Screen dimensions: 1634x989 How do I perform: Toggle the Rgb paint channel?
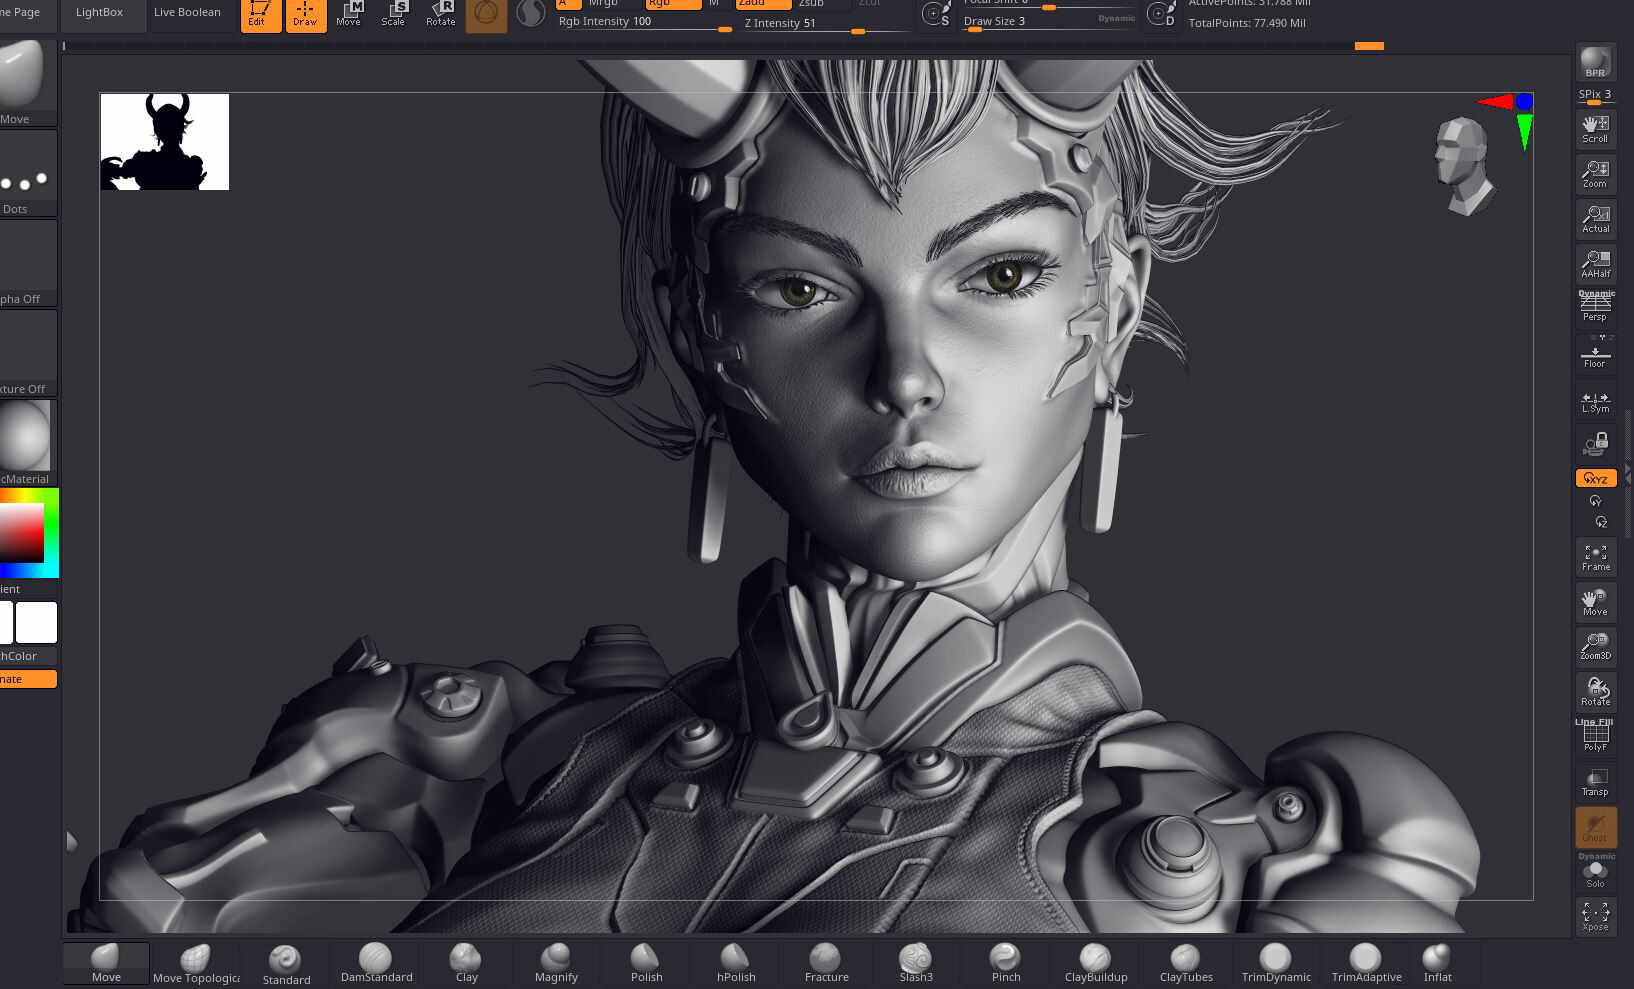click(672, 4)
